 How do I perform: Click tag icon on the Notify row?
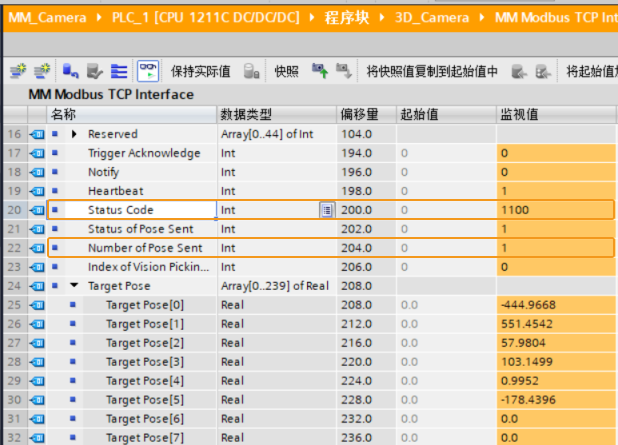point(37,172)
